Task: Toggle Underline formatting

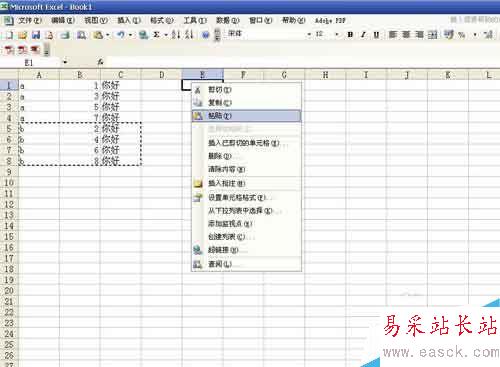Action: pyautogui.click(x=376, y=35)
